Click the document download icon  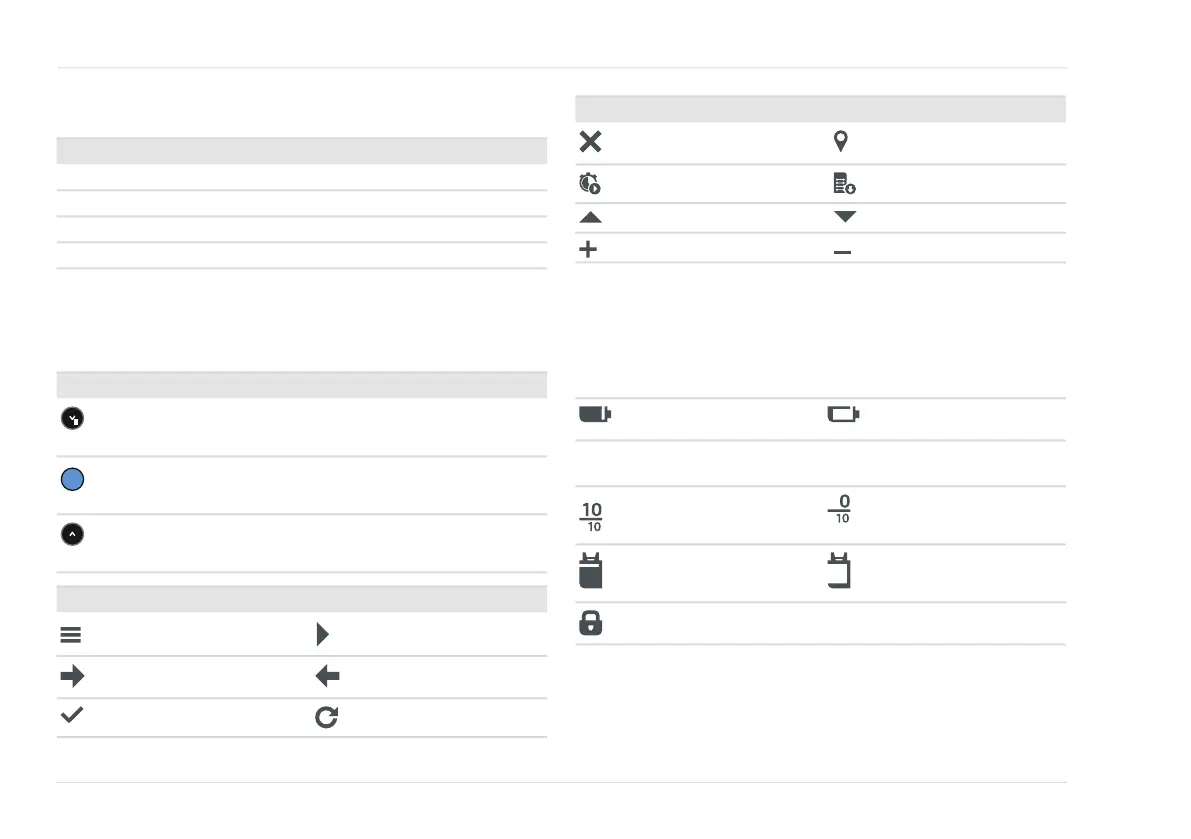(844, 184)
